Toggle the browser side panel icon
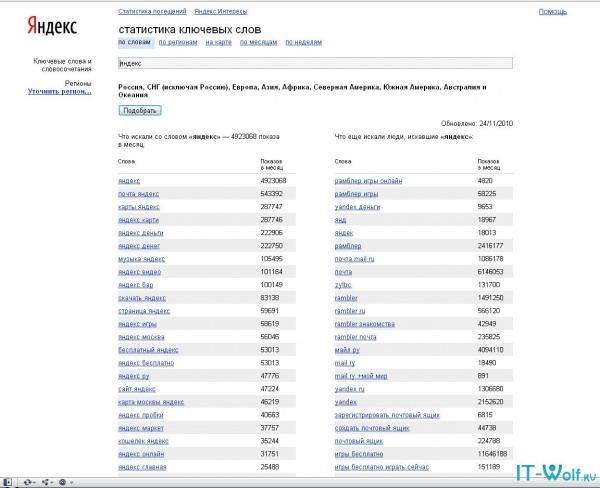600x488 pixels. click(8, 482)
